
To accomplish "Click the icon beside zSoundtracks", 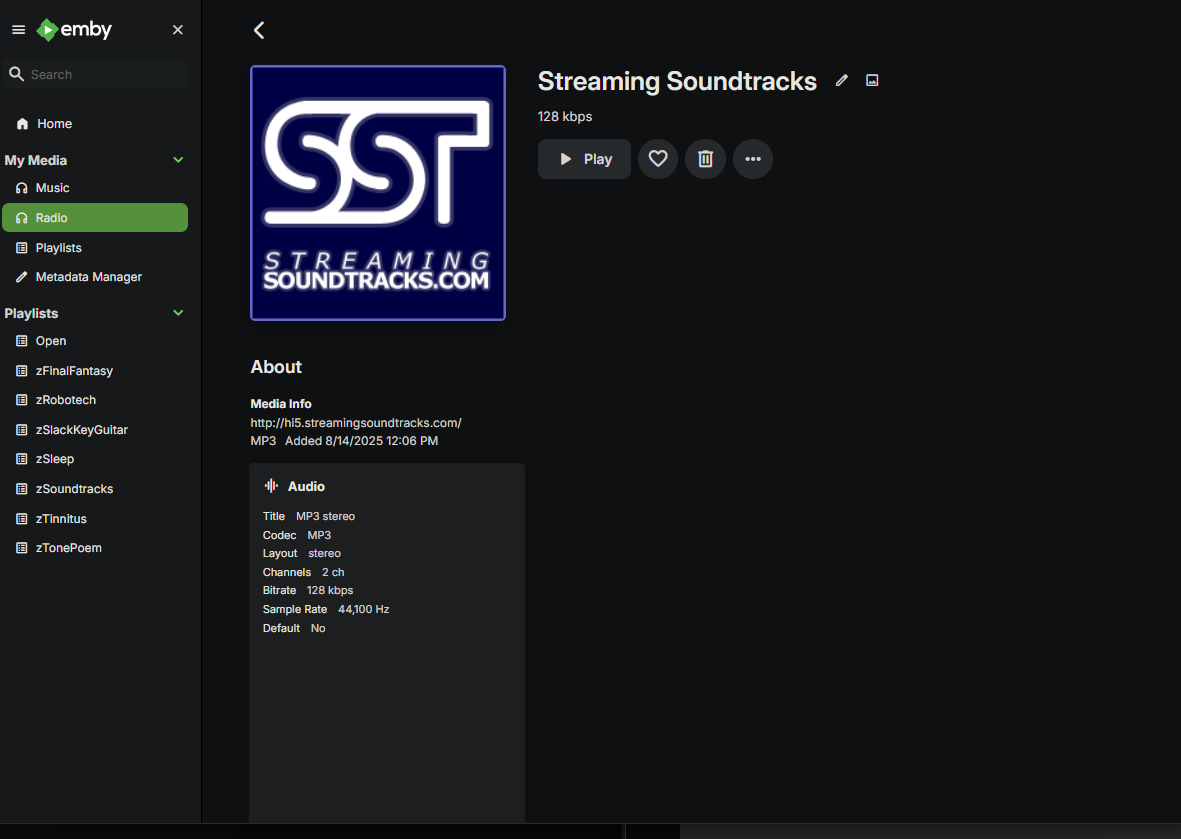I will click(x=22, y=489).
